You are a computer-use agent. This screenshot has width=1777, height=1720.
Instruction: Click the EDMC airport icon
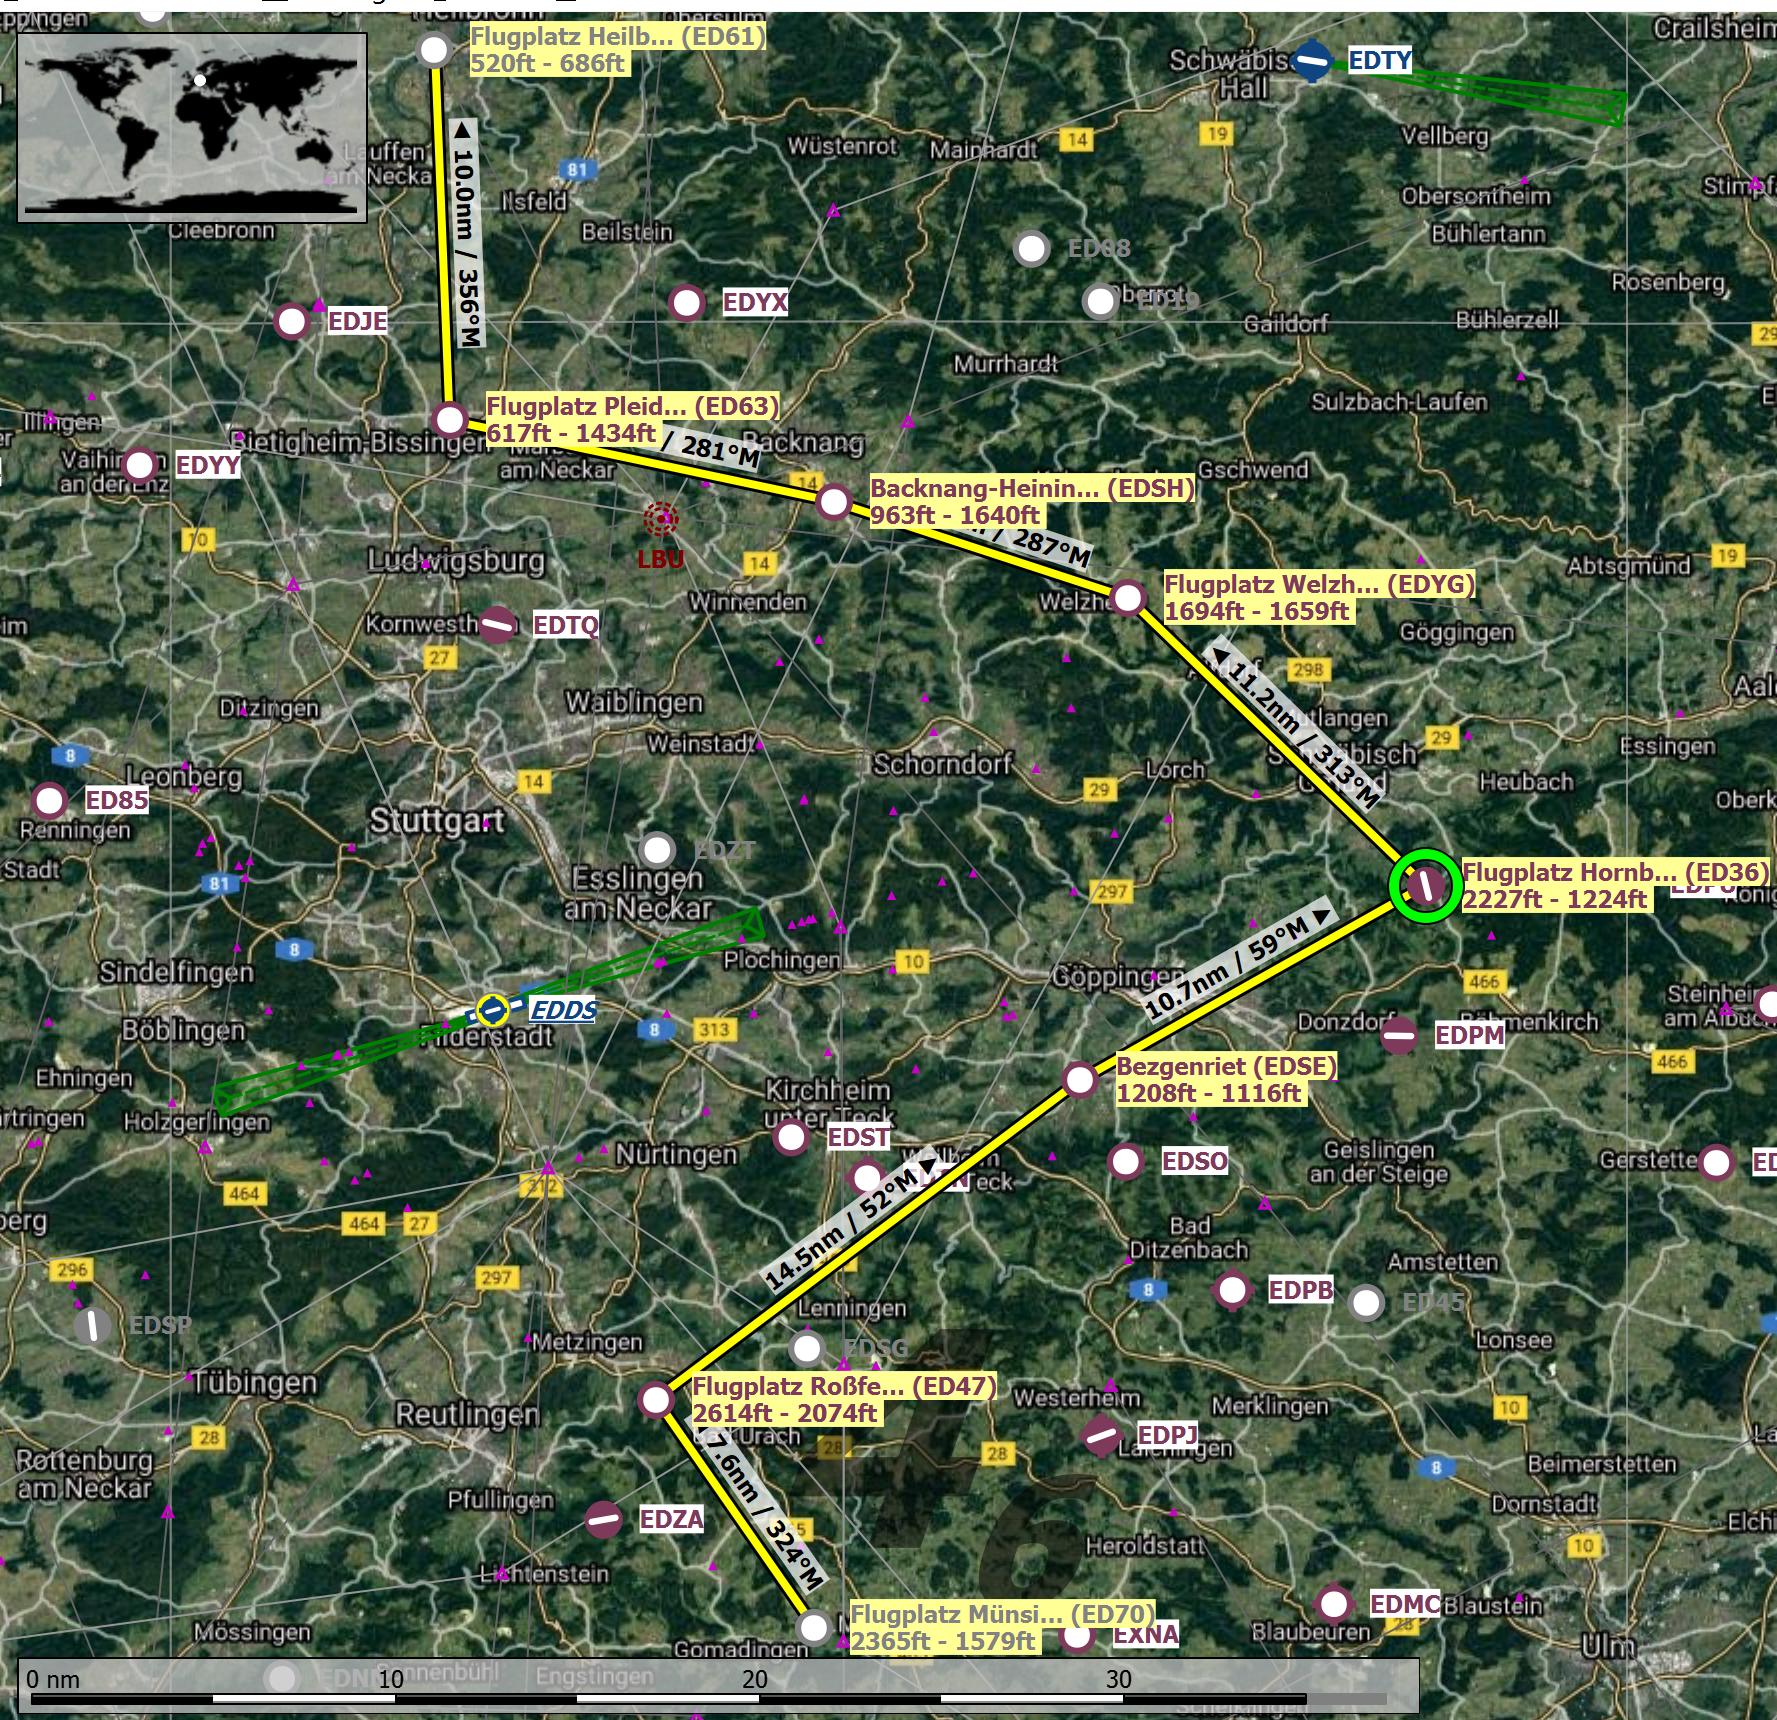tap(1334, 1605)
